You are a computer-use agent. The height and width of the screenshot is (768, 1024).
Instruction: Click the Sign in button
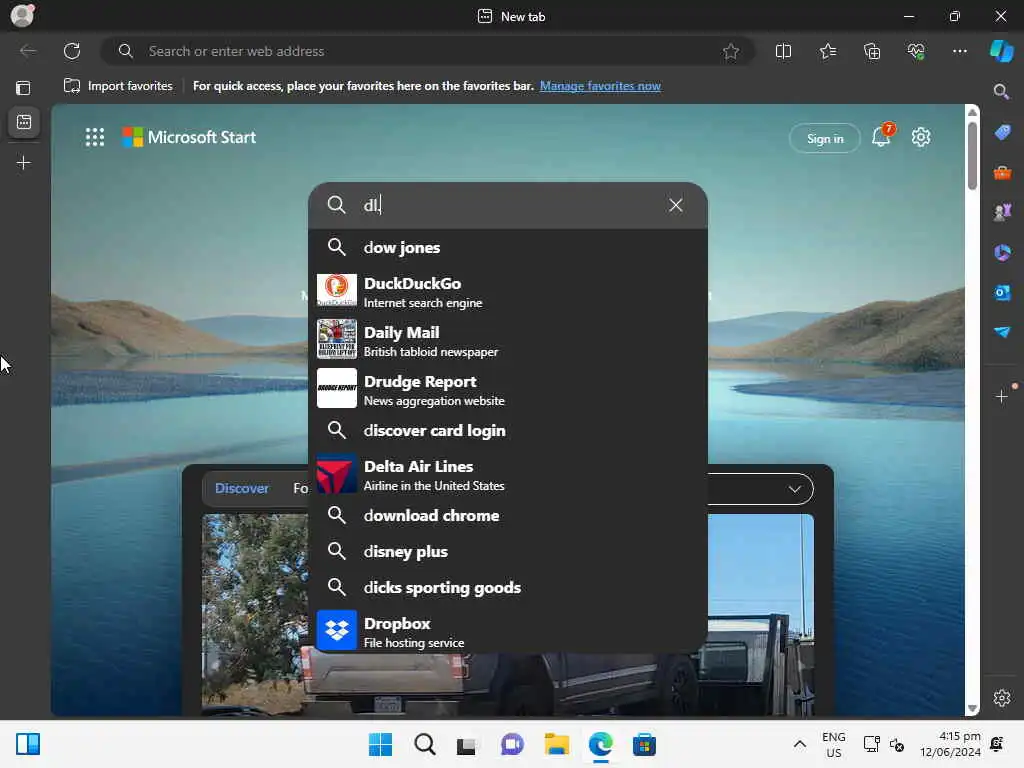coord(825,138)
